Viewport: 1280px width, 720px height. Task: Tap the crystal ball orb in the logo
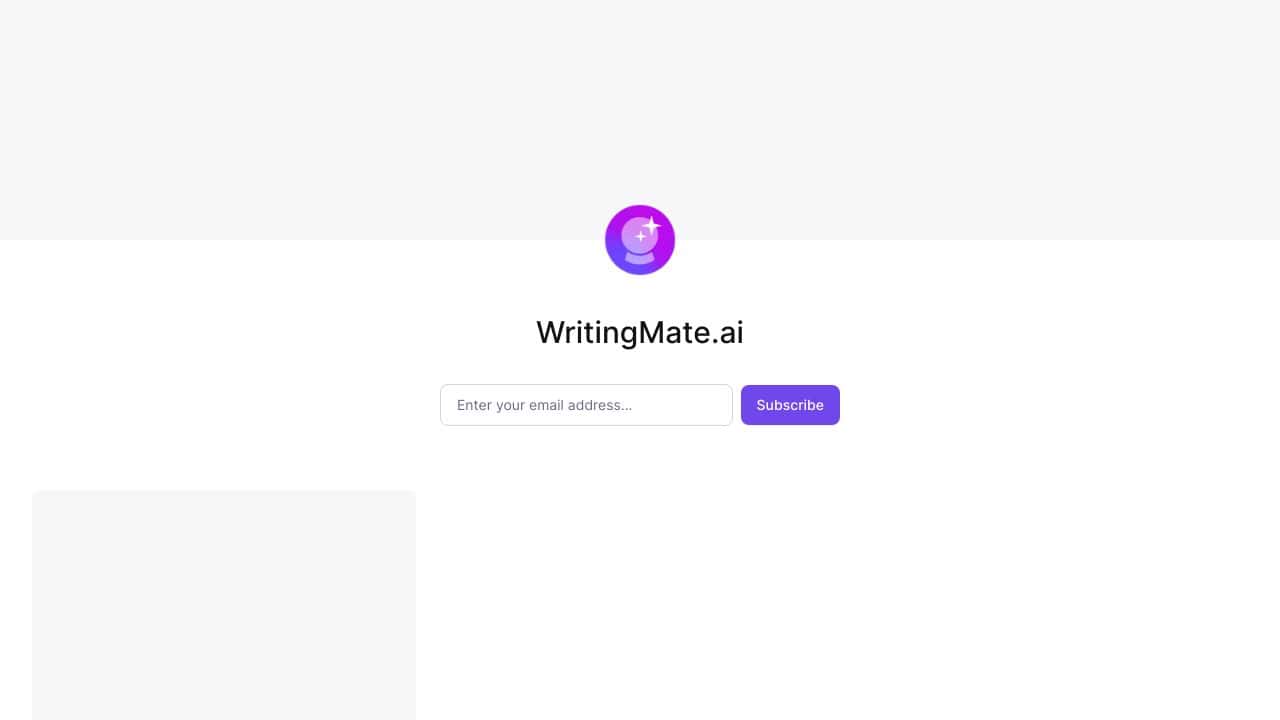(638, 236)
